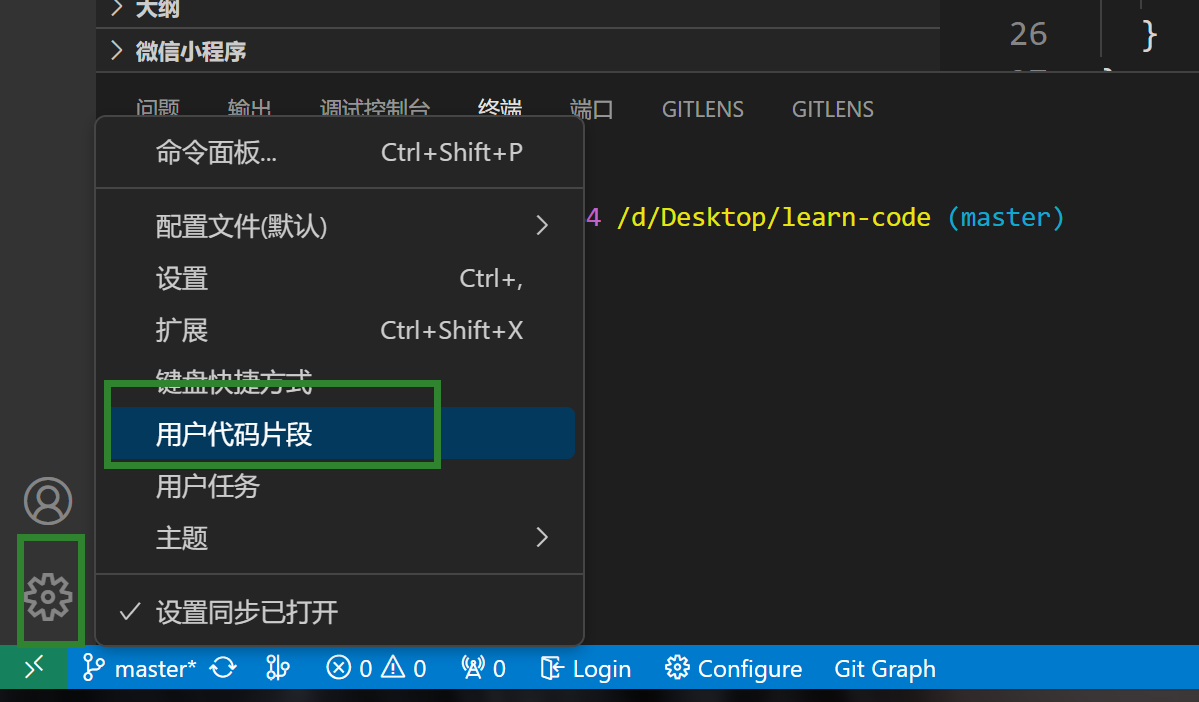The image size is (1199, 702).
Task: Switch to the second GITLENS tab
Action: tap(833, 109)
